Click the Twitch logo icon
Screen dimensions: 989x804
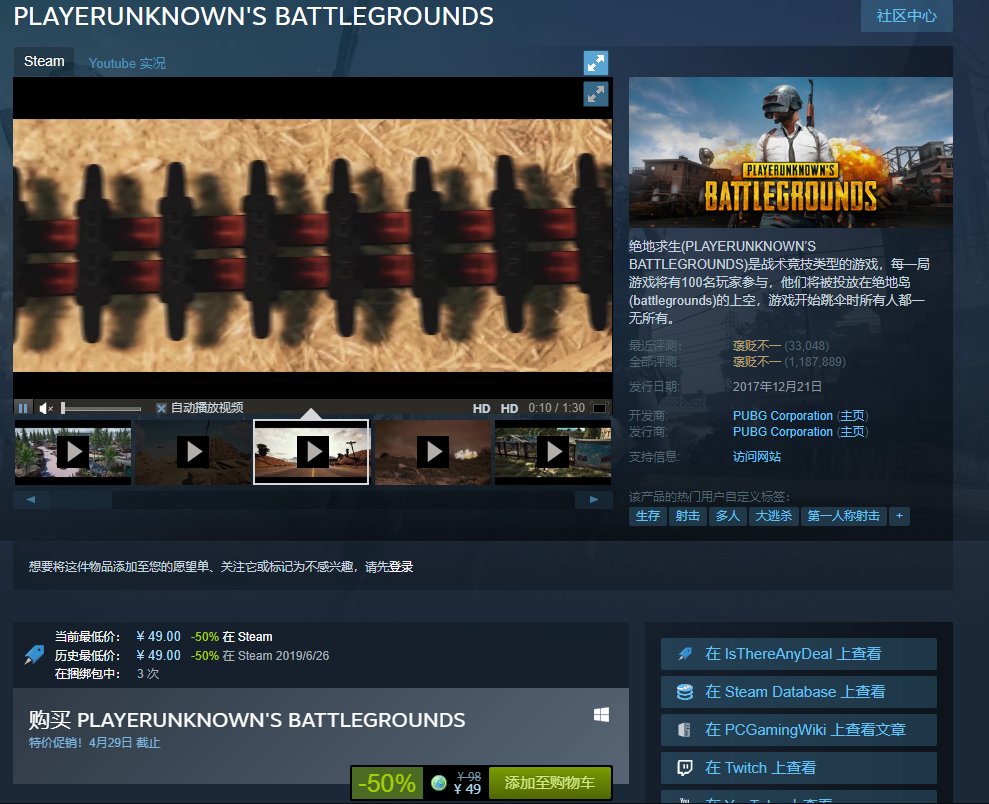coord(684,767)
